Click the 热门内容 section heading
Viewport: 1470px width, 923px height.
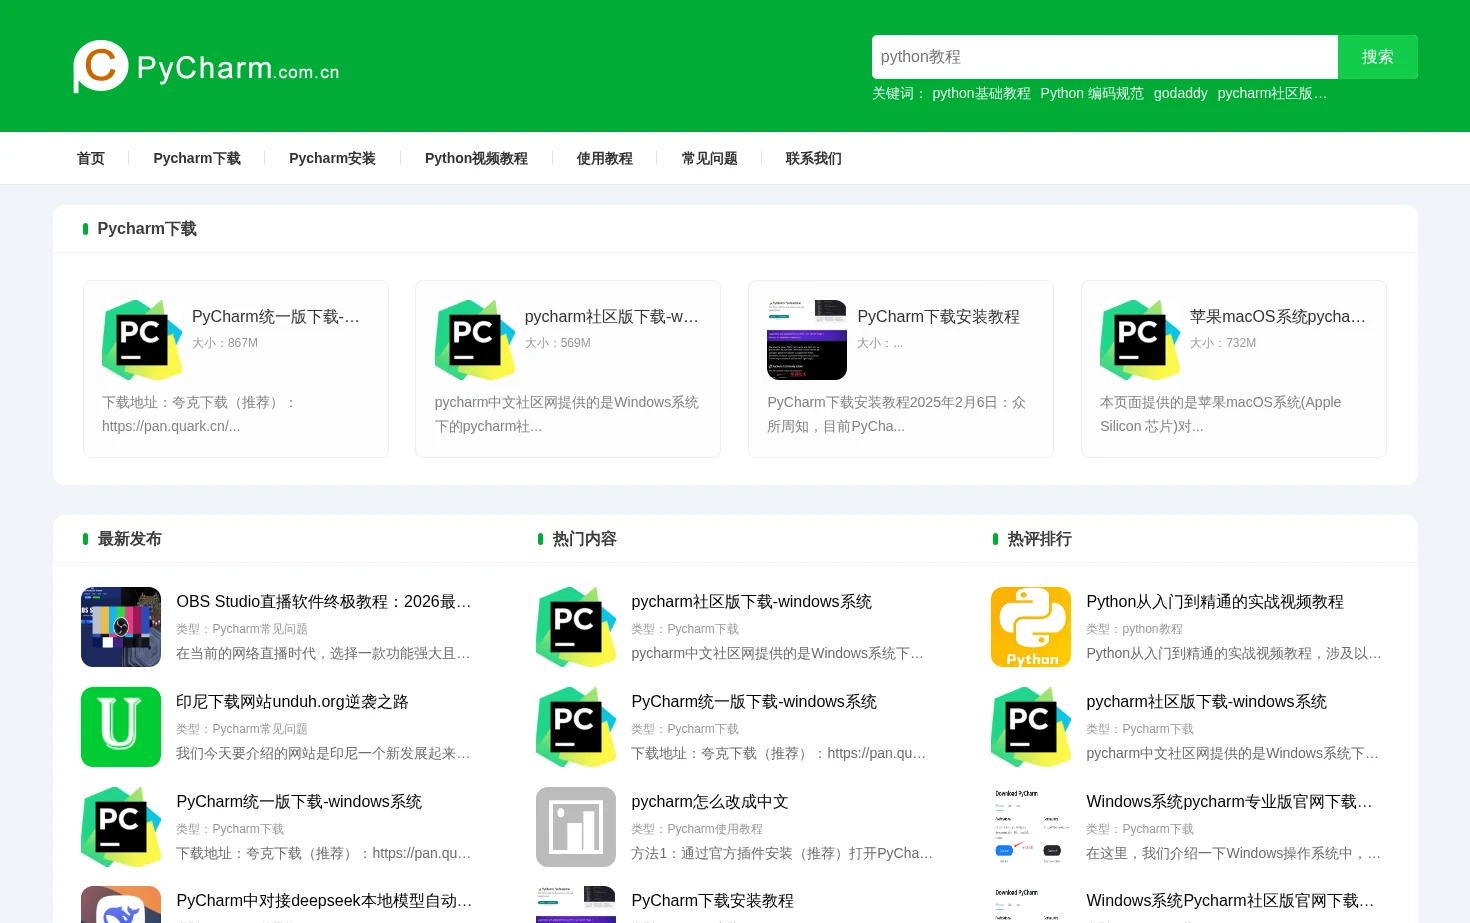(584, 539)
